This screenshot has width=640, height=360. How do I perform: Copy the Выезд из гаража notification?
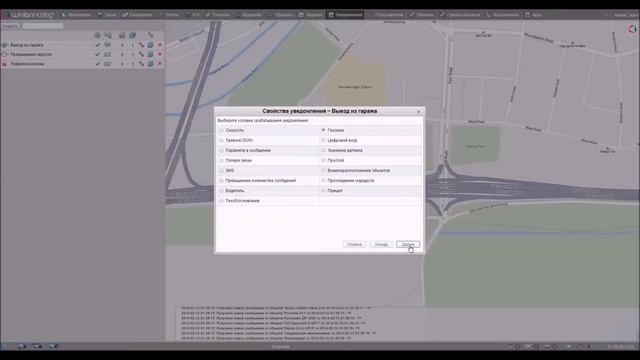click(151, 44)
